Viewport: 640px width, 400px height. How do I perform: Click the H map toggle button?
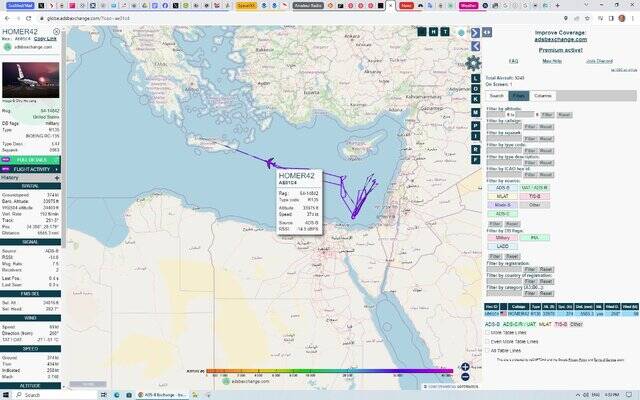(433, 32)
